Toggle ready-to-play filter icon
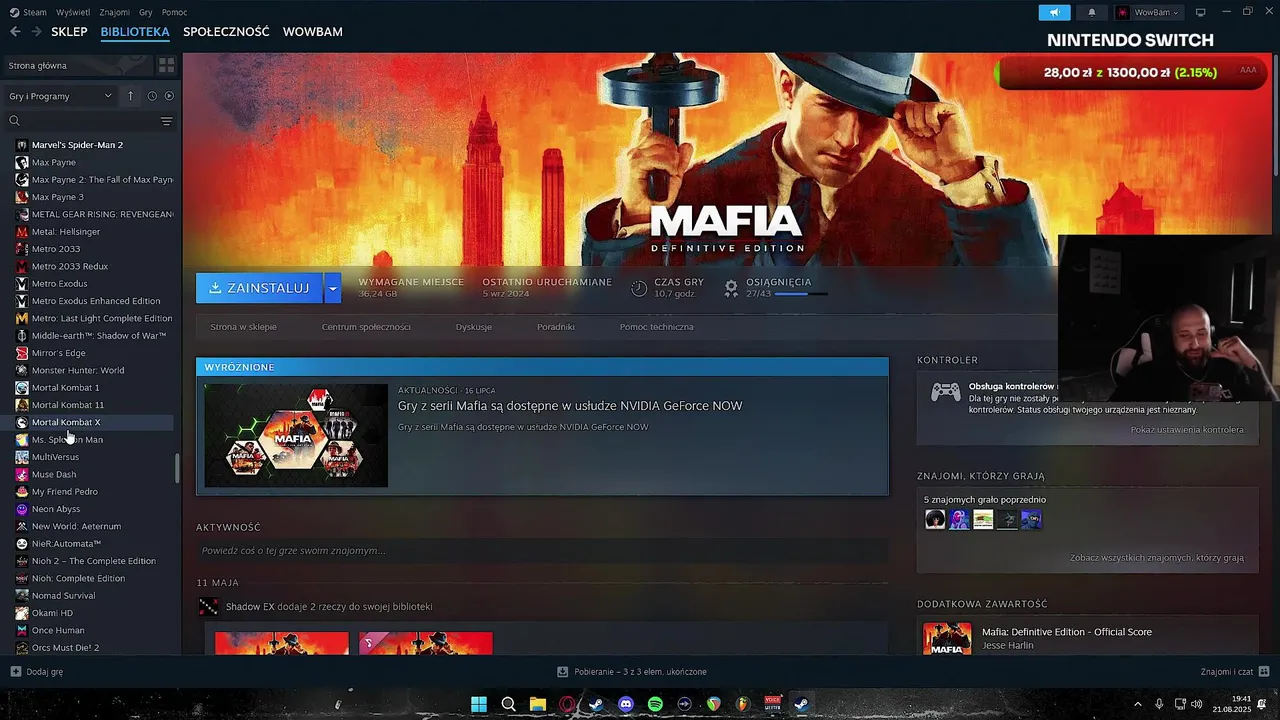The image size is (1280, 720). pos(169,96)
